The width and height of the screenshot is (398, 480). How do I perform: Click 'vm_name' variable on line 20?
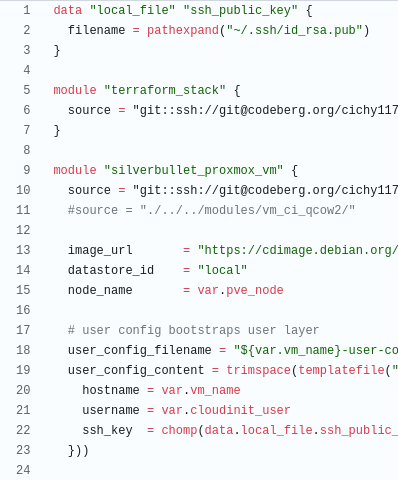point(215,390)
